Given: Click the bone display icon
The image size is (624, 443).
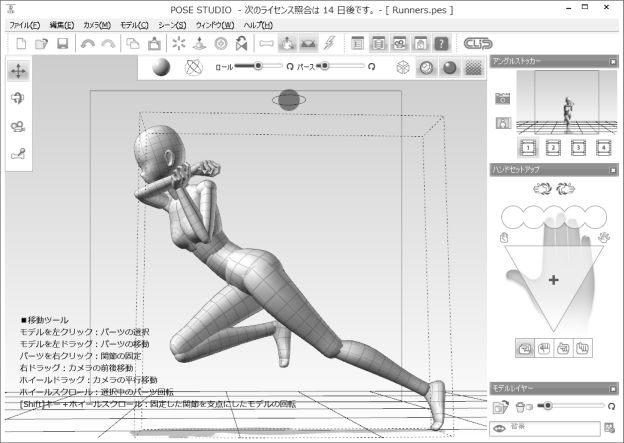Looking at the screenshot, I should click(x=266, y=43).
